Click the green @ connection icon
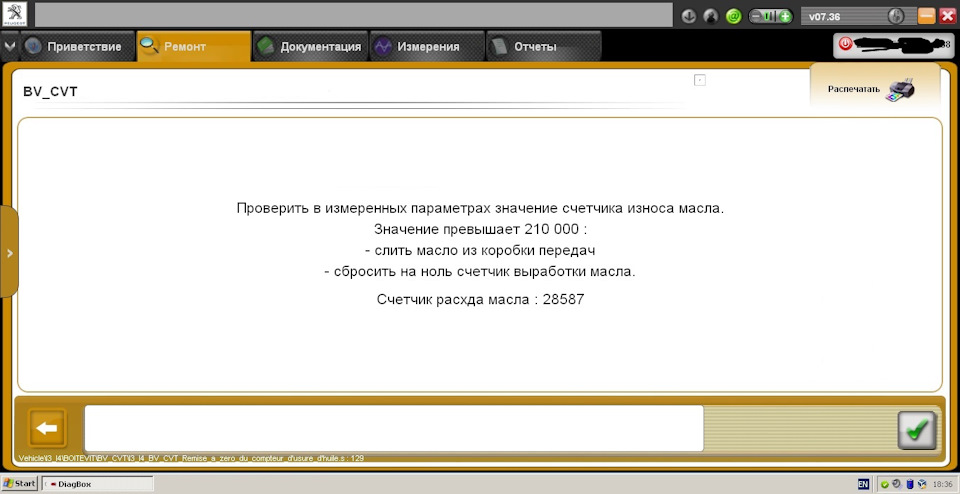 click(733, 17)
